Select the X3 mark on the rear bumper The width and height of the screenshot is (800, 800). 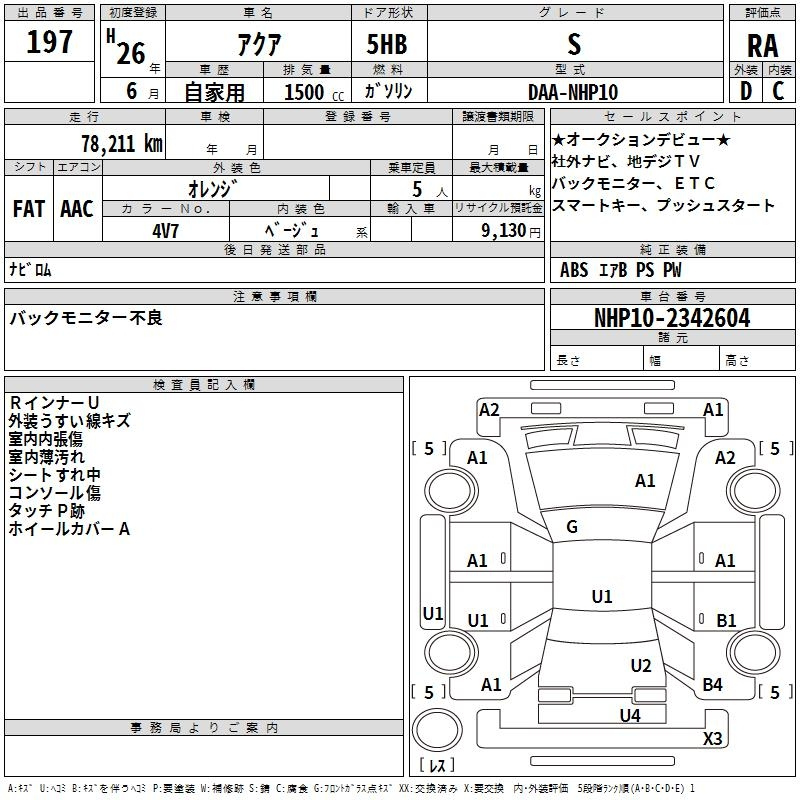712,738
